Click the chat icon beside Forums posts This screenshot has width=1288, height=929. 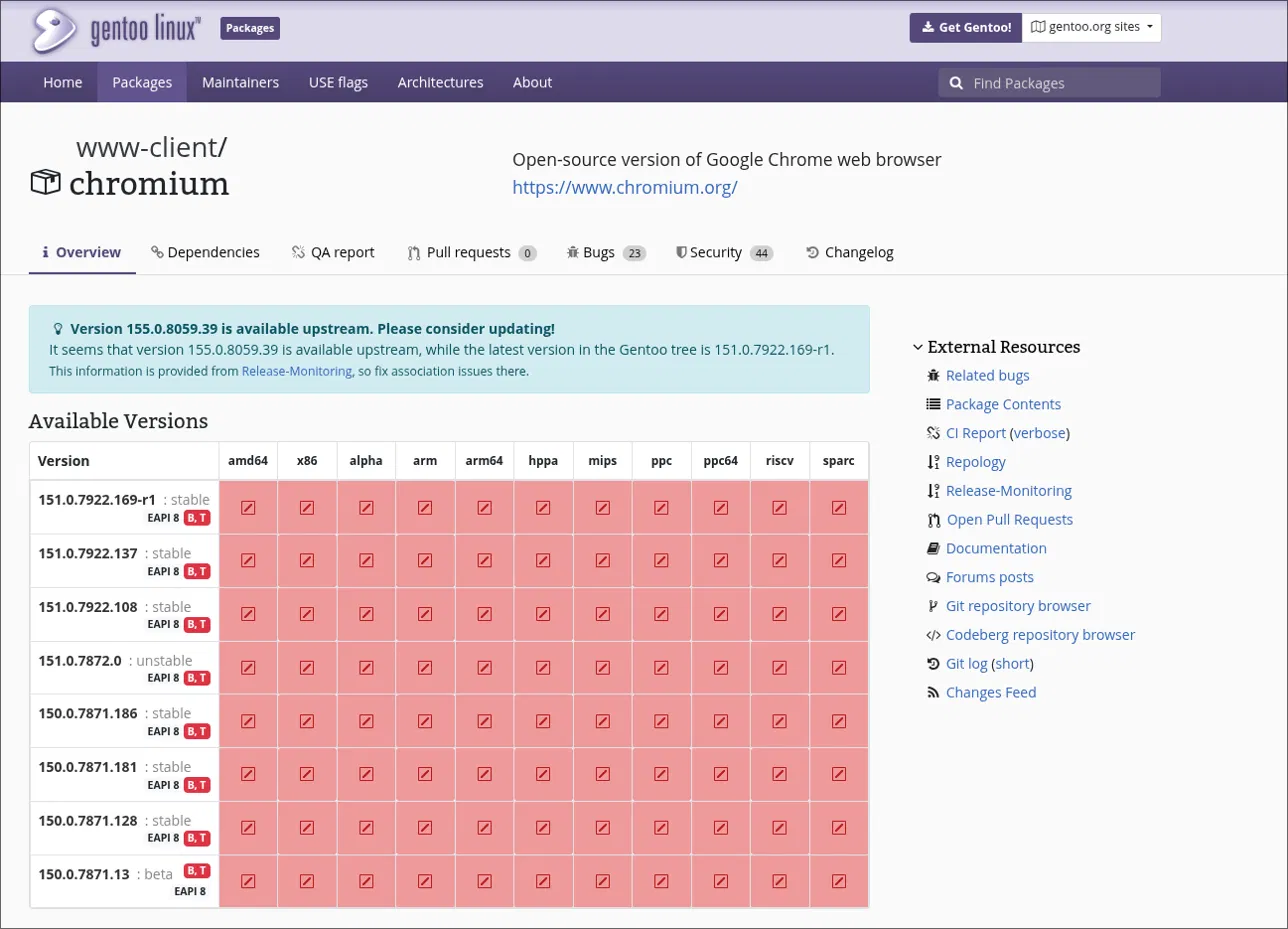point(933,578)
